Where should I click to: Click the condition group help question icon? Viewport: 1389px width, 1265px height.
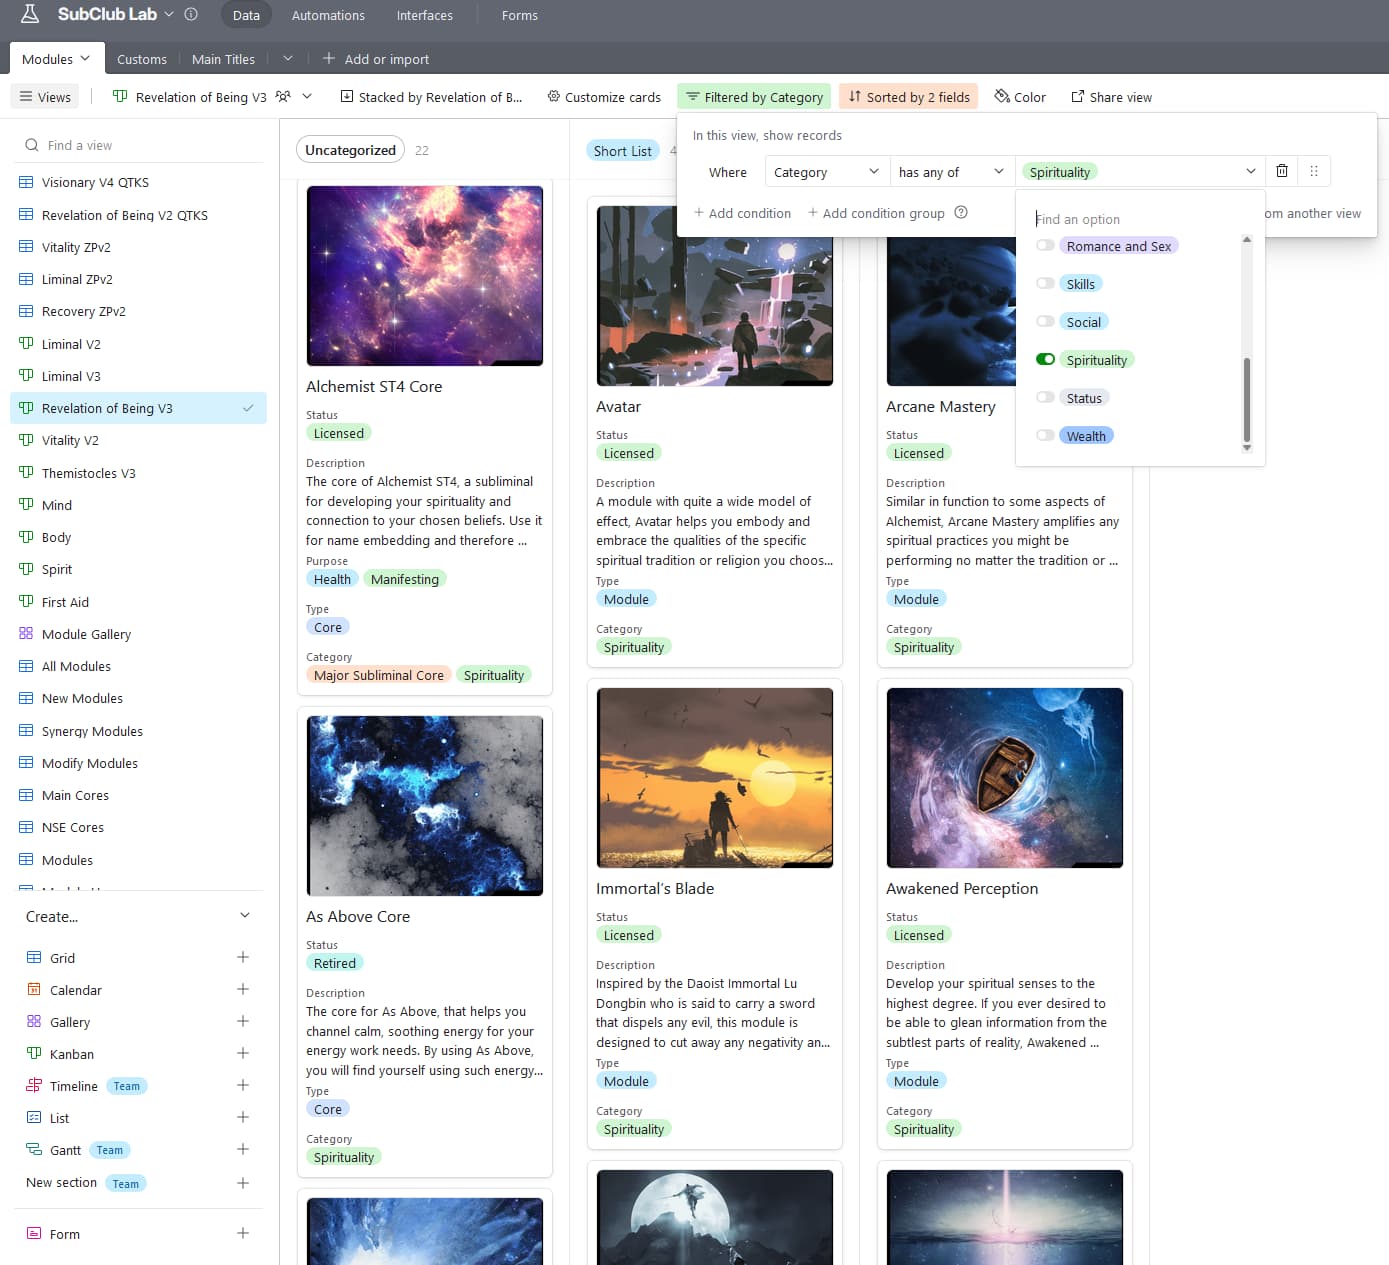coord(961,212)
